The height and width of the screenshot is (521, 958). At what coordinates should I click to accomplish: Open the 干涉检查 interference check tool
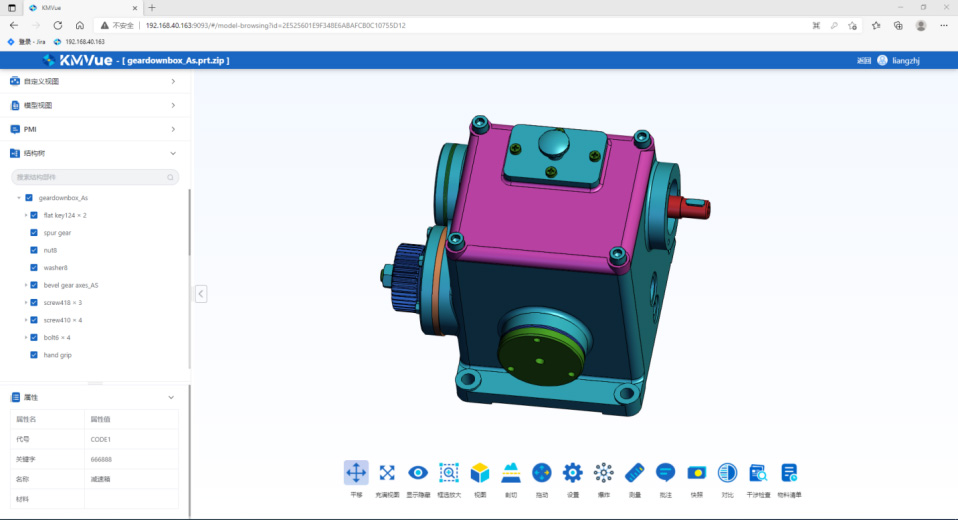[758, 473]
